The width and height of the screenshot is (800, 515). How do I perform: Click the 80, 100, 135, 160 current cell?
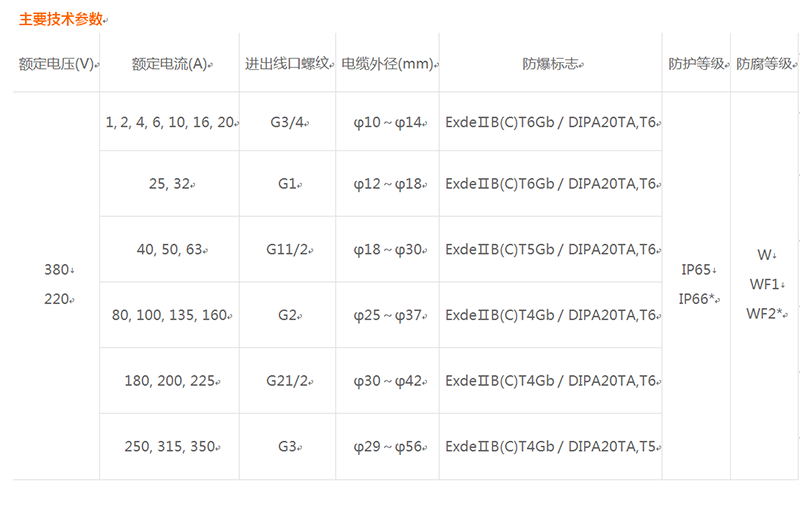169,315
